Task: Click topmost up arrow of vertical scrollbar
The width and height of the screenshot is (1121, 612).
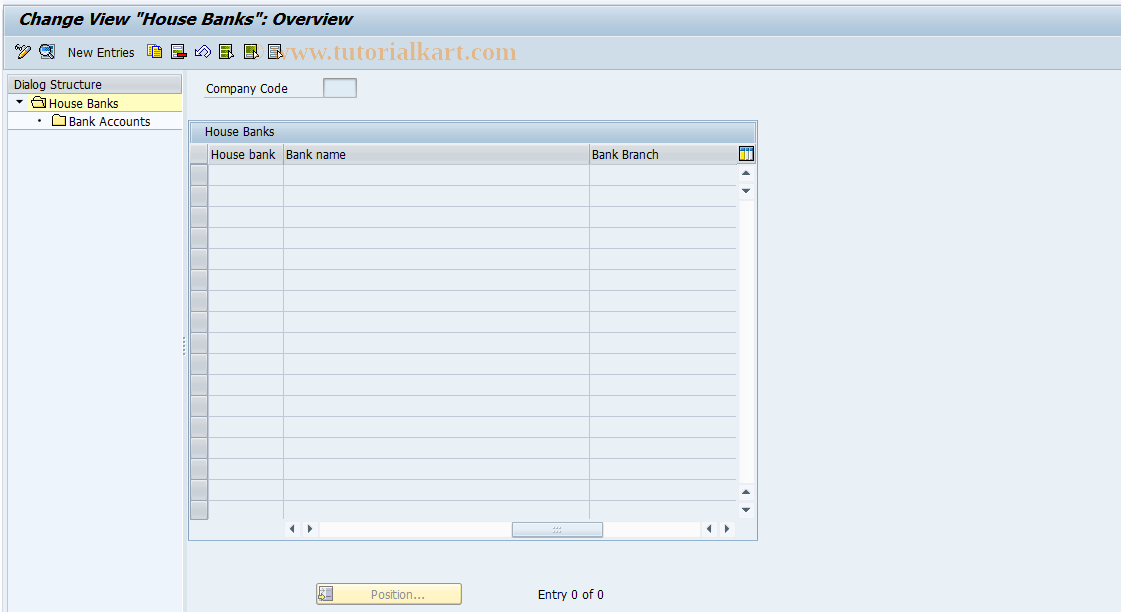Action: tap(746, 173)
